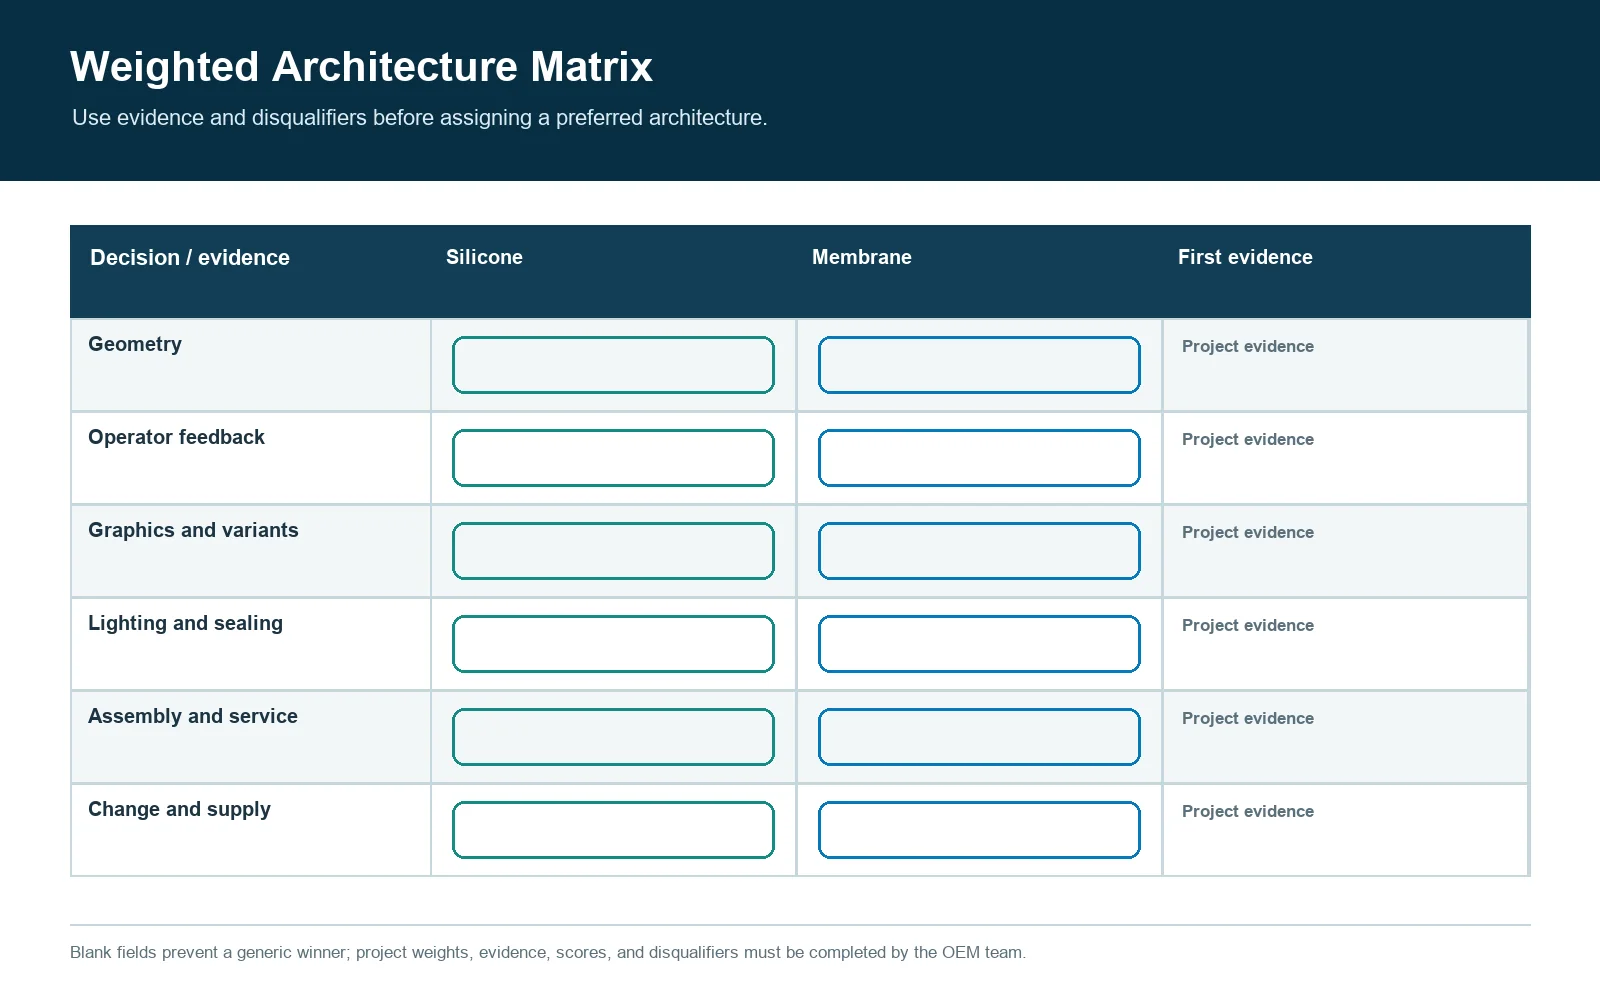Image resolution: width=1600 pixels, height=1000 pixels.
Task: Click Project evidence in Assembly and service row
Action: 1248,718
